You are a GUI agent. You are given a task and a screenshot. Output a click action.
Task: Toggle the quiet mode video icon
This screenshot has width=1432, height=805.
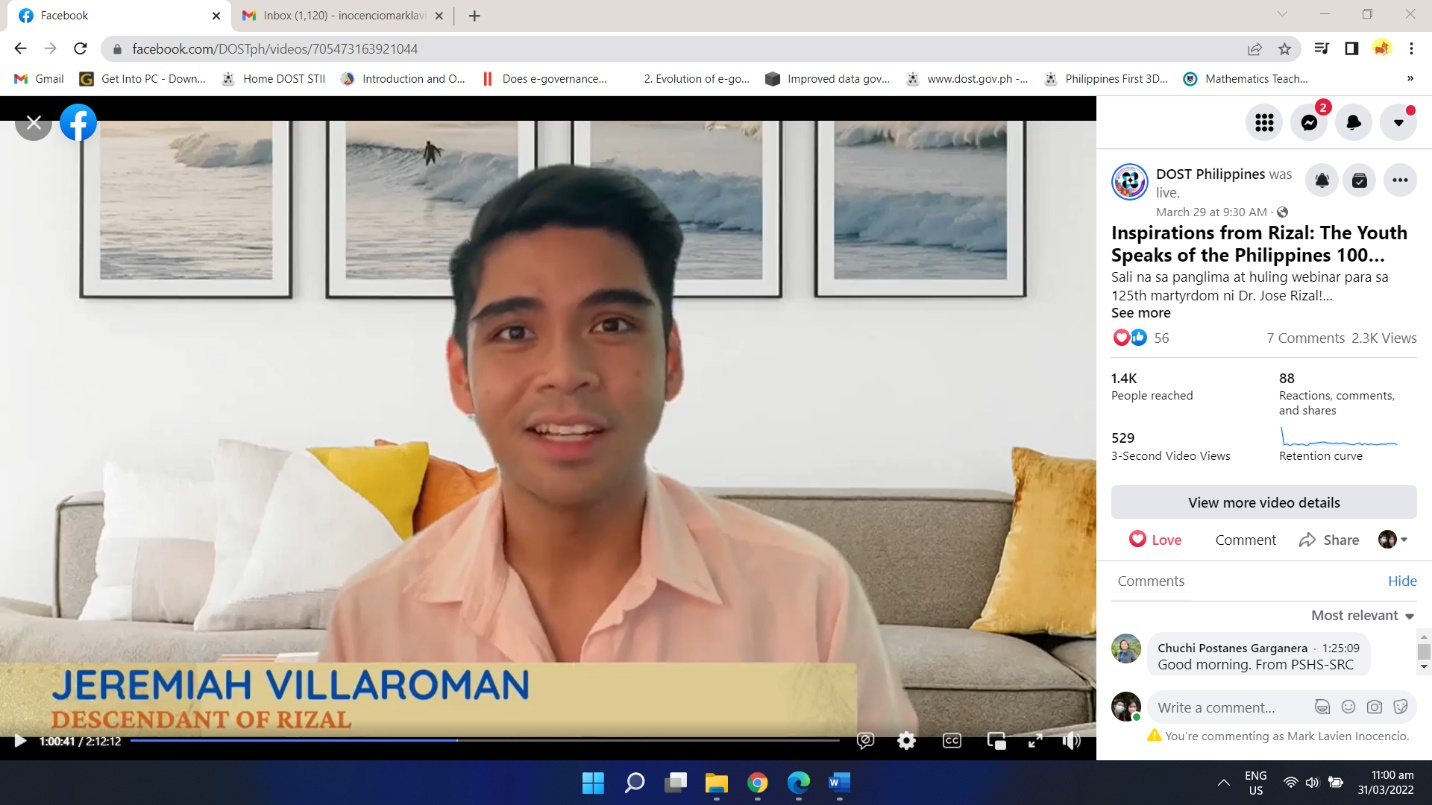click(866, 741)
